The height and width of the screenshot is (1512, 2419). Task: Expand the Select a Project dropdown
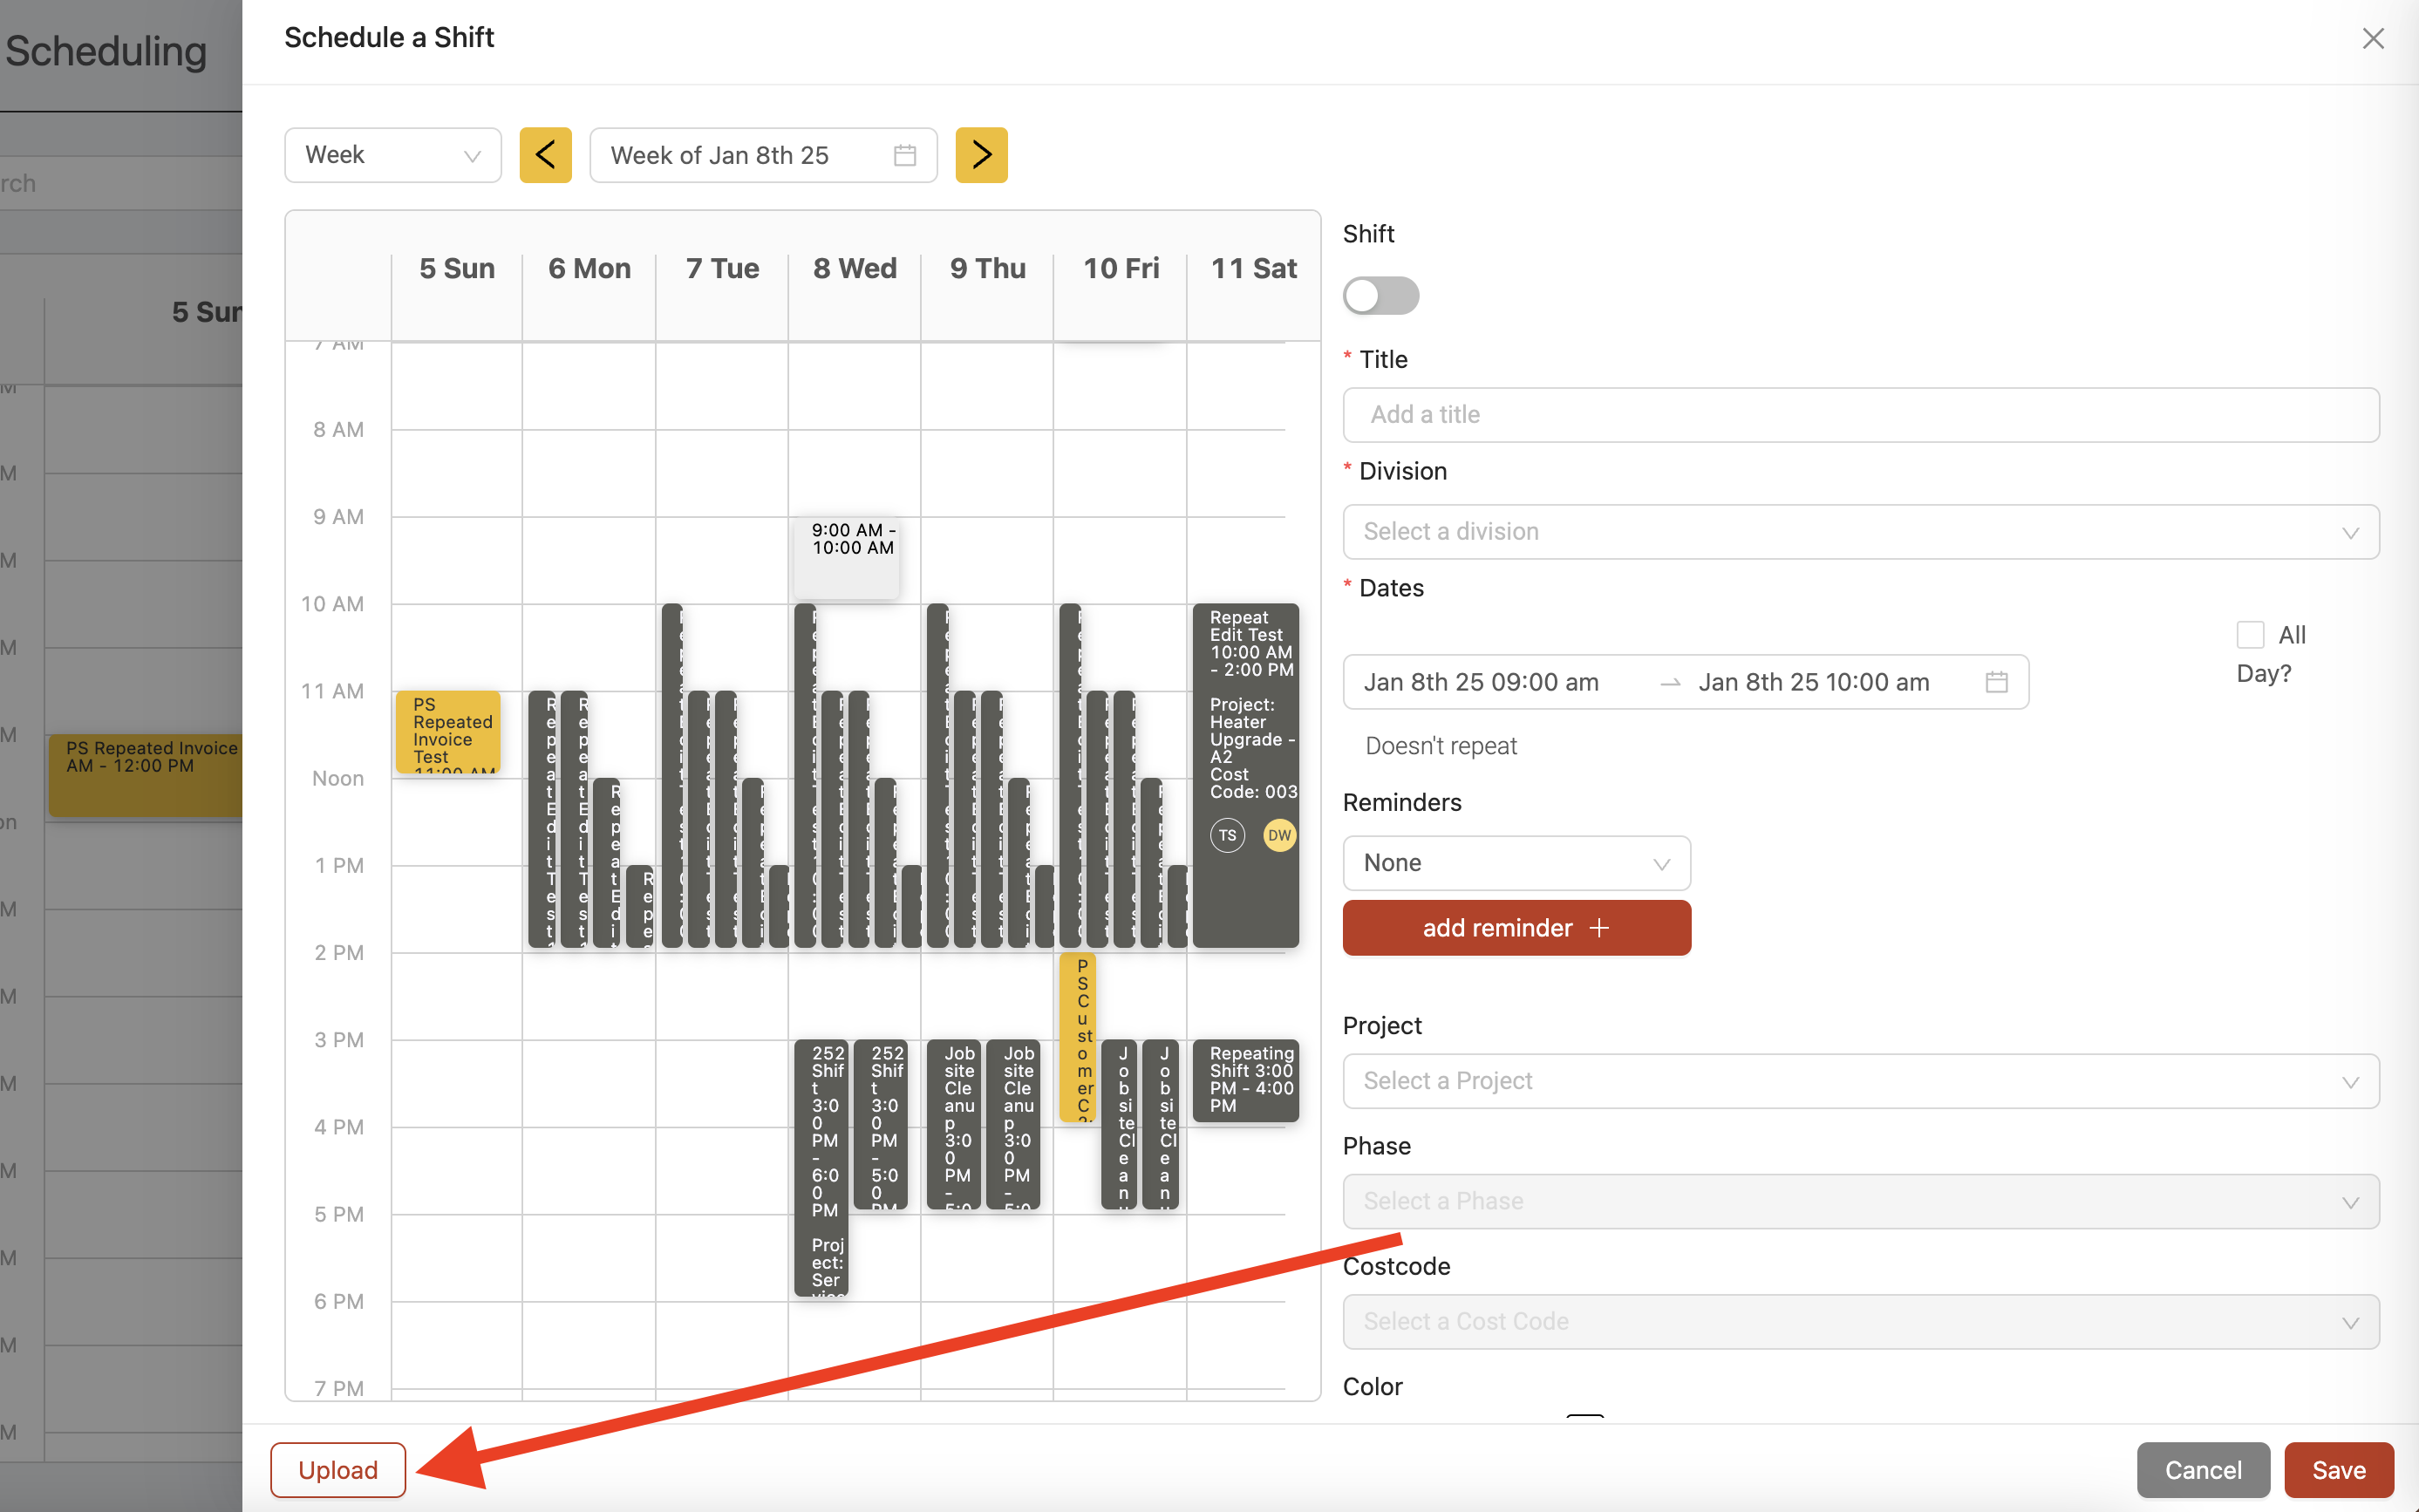[x=1860, y=1081]
